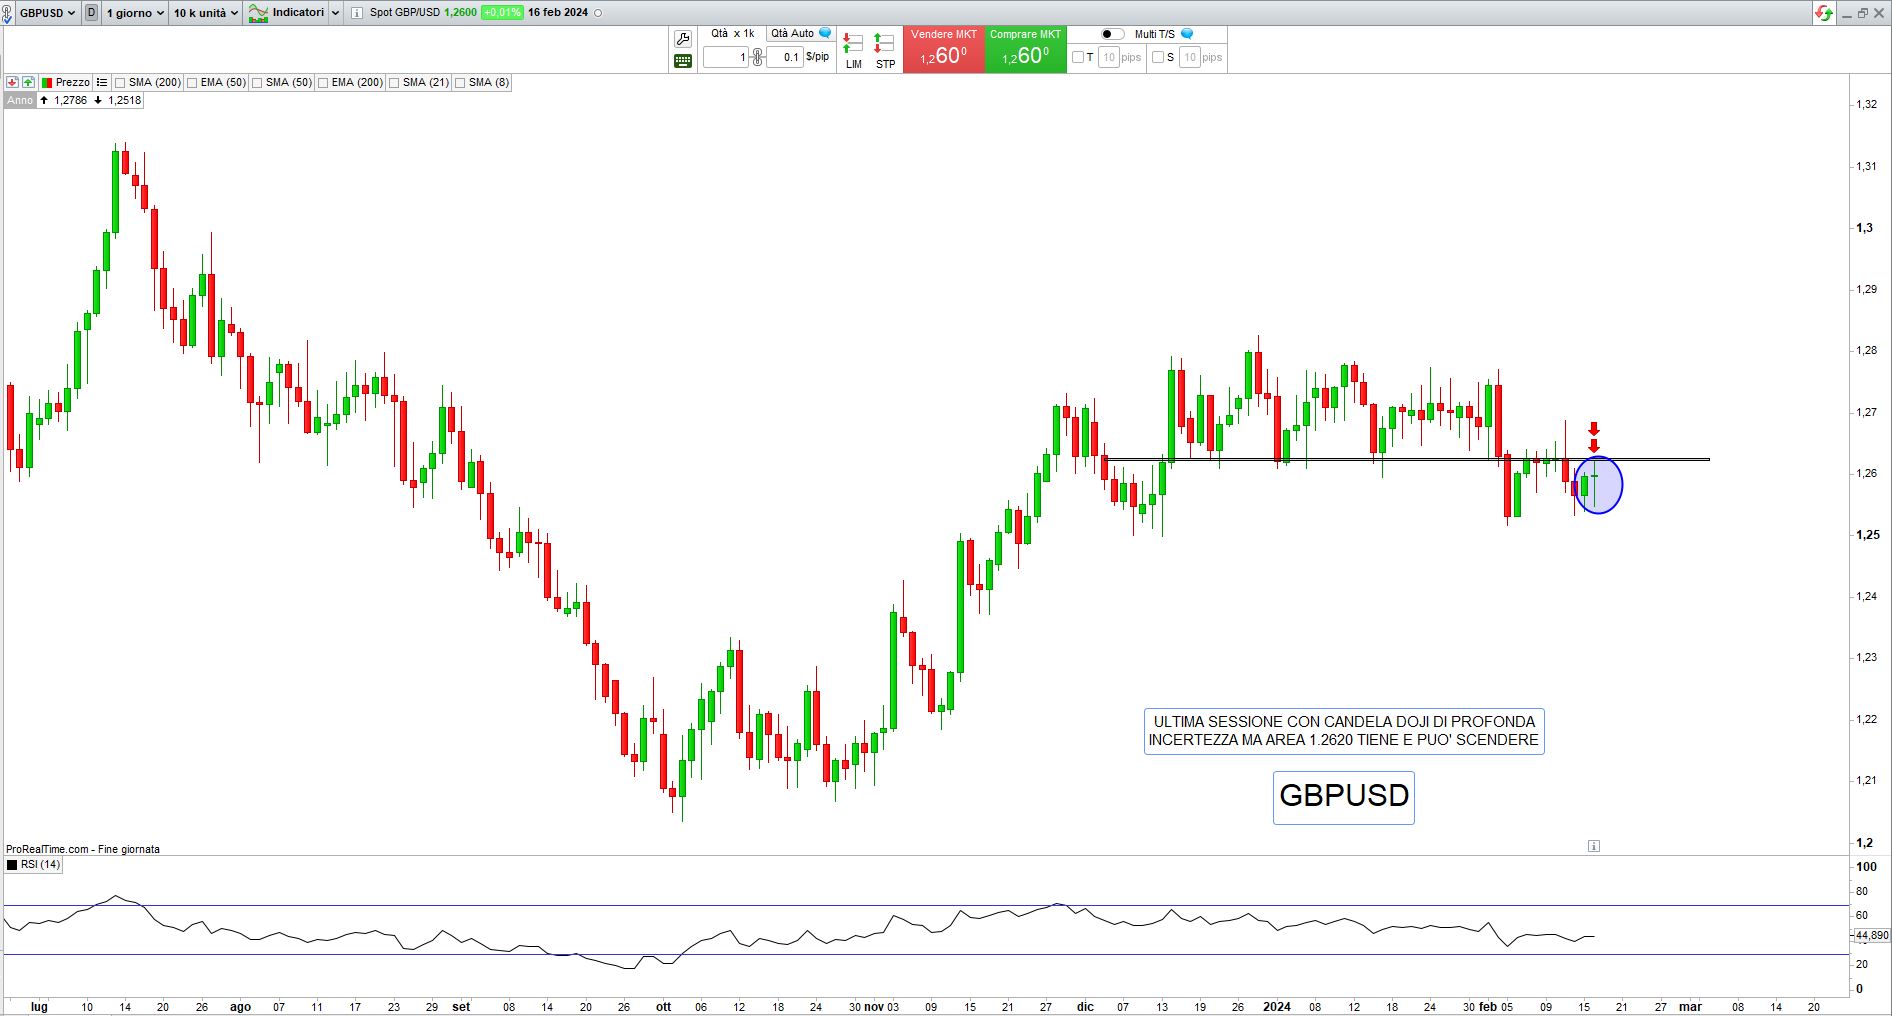Image resolution: width=1892 pixels, height=1016 pixels.
Task: Click the chain link icon between quantity fields
Action: (757, 57)
